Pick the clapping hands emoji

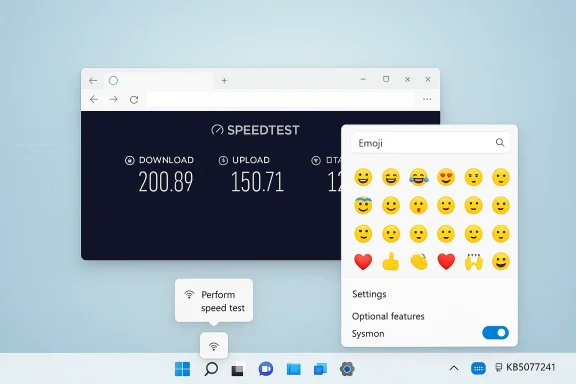point(418,261)
